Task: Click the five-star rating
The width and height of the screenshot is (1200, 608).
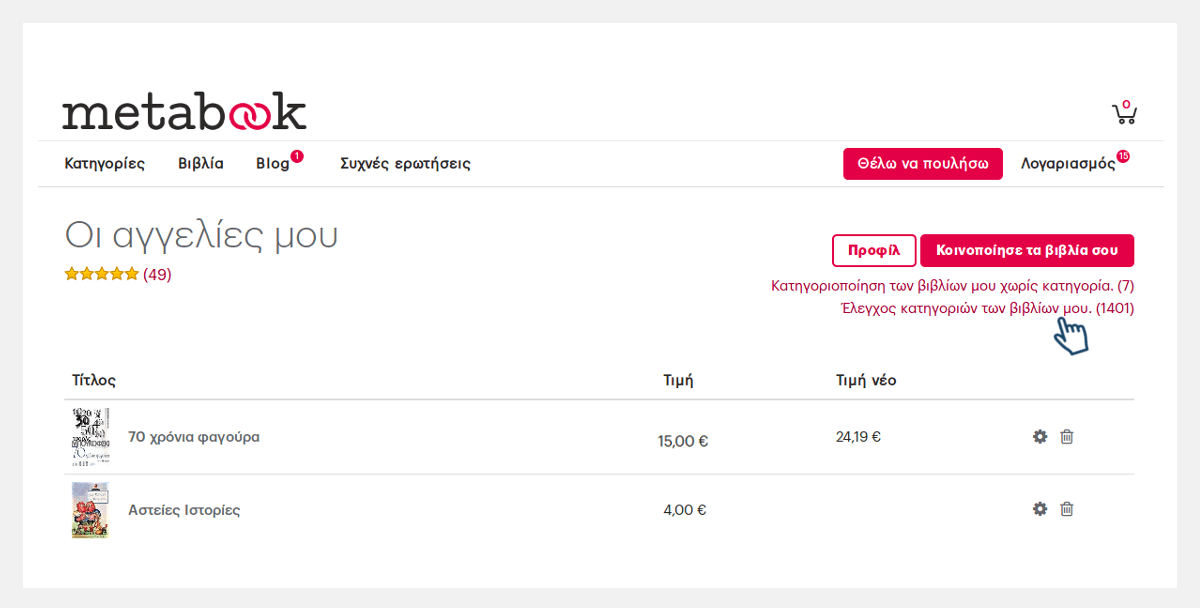Action: [x=101, y=274]
